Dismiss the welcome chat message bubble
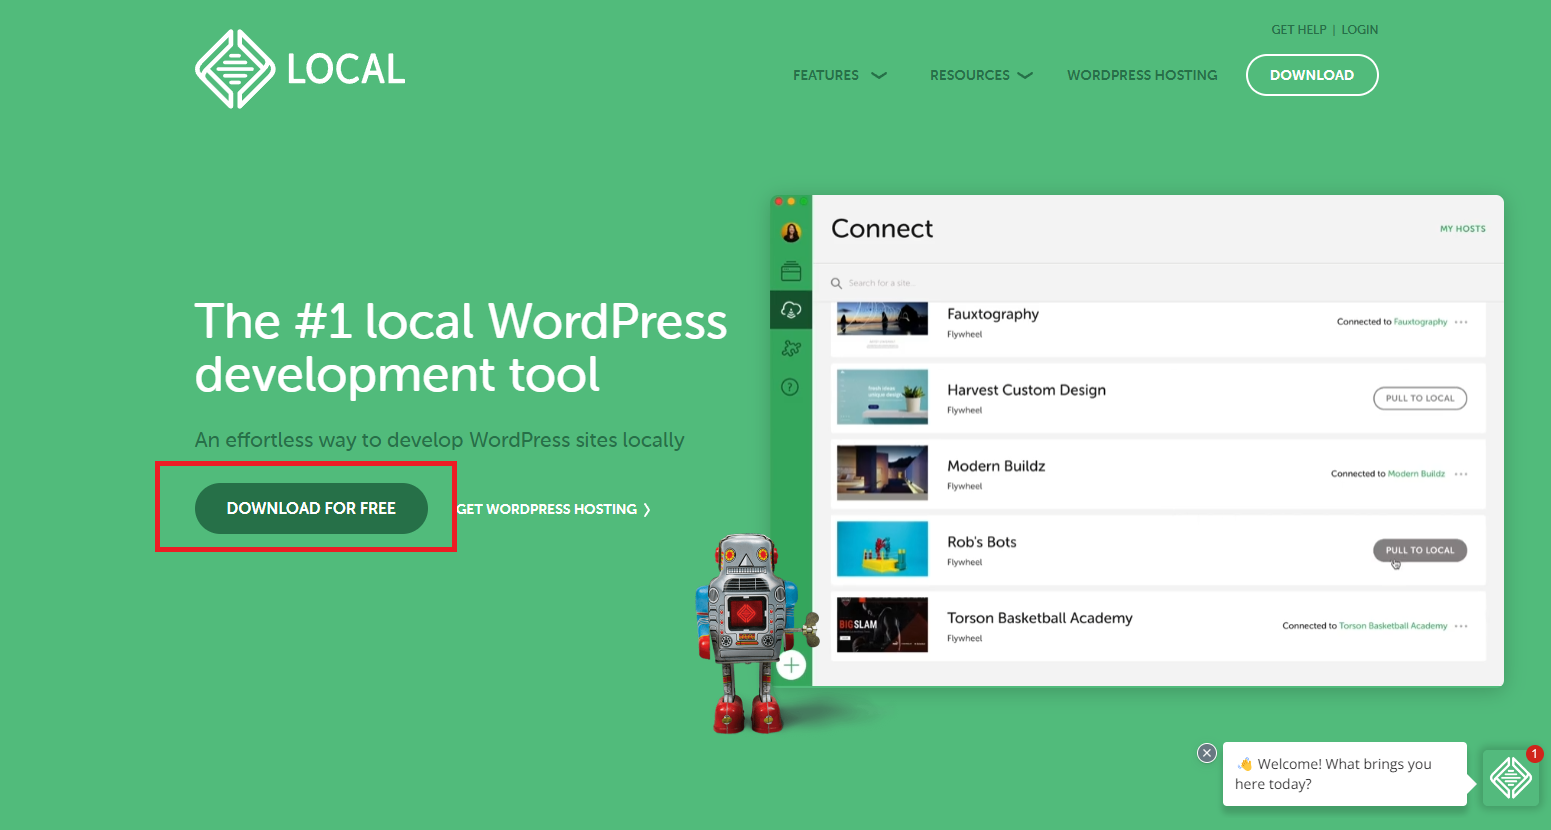This screenshot has width=1551, height=830. (x=1207, y=753)
